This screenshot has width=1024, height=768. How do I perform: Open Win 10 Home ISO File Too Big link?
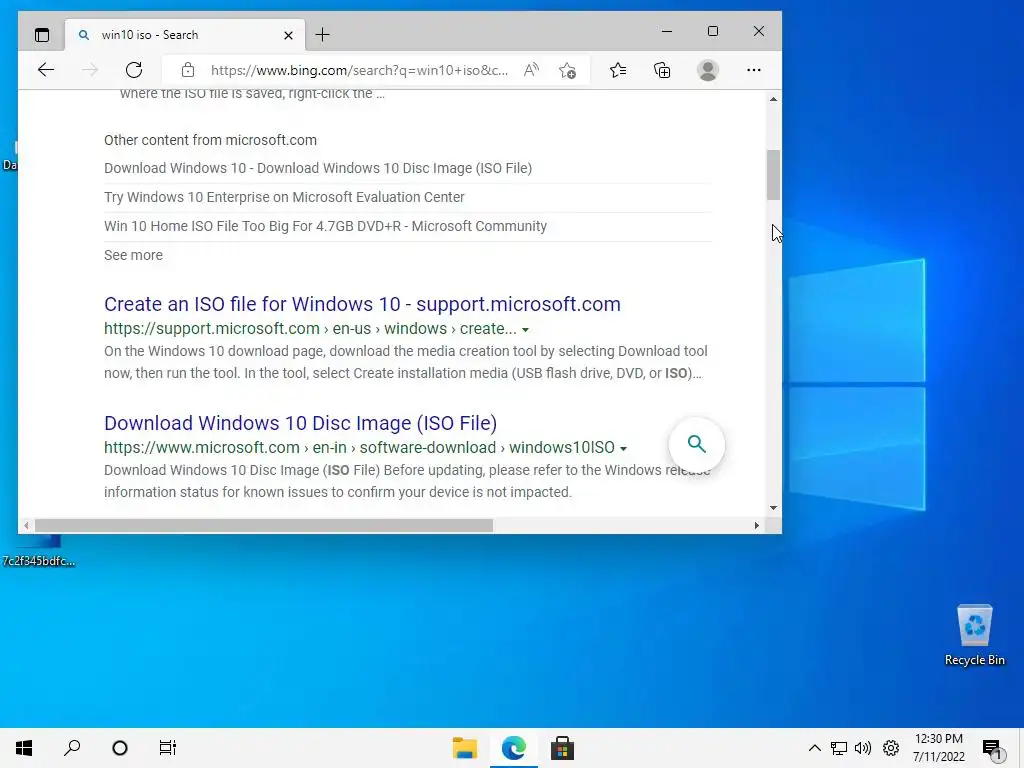point(325,226)
